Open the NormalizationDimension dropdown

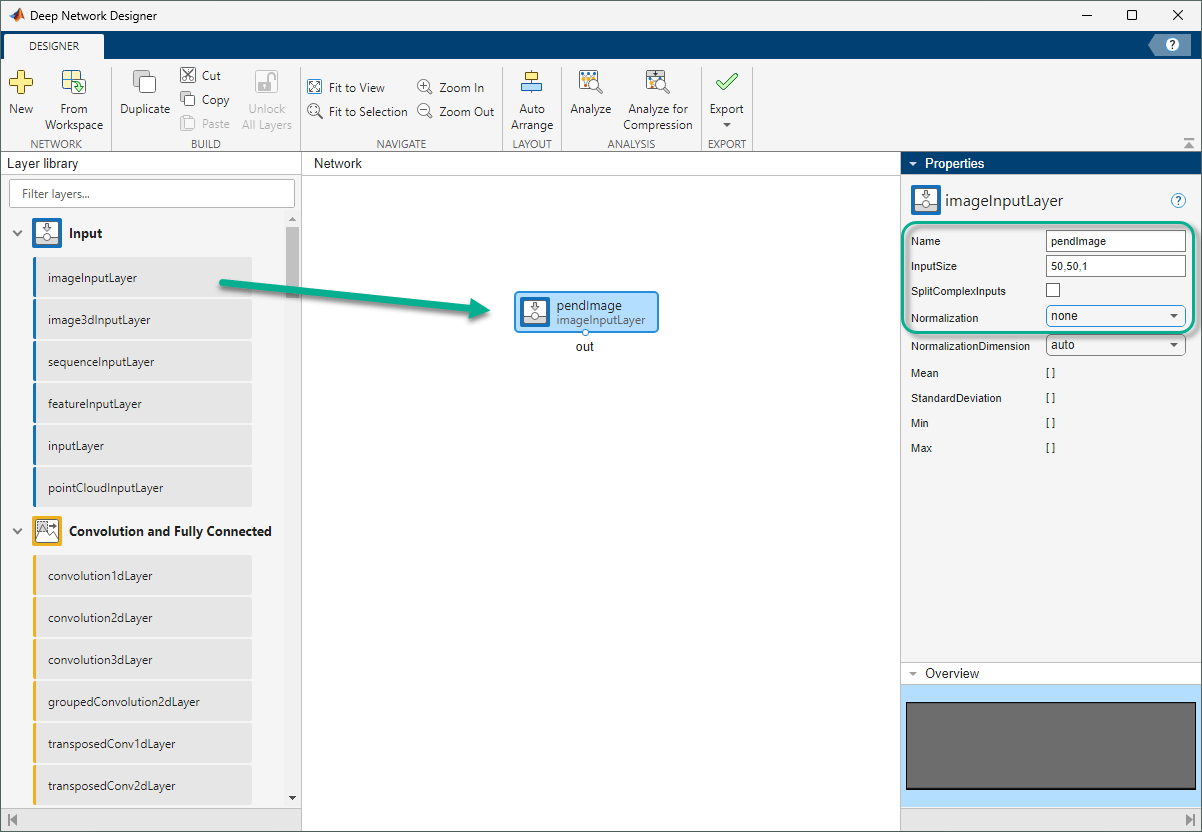tap(1115, 345)
